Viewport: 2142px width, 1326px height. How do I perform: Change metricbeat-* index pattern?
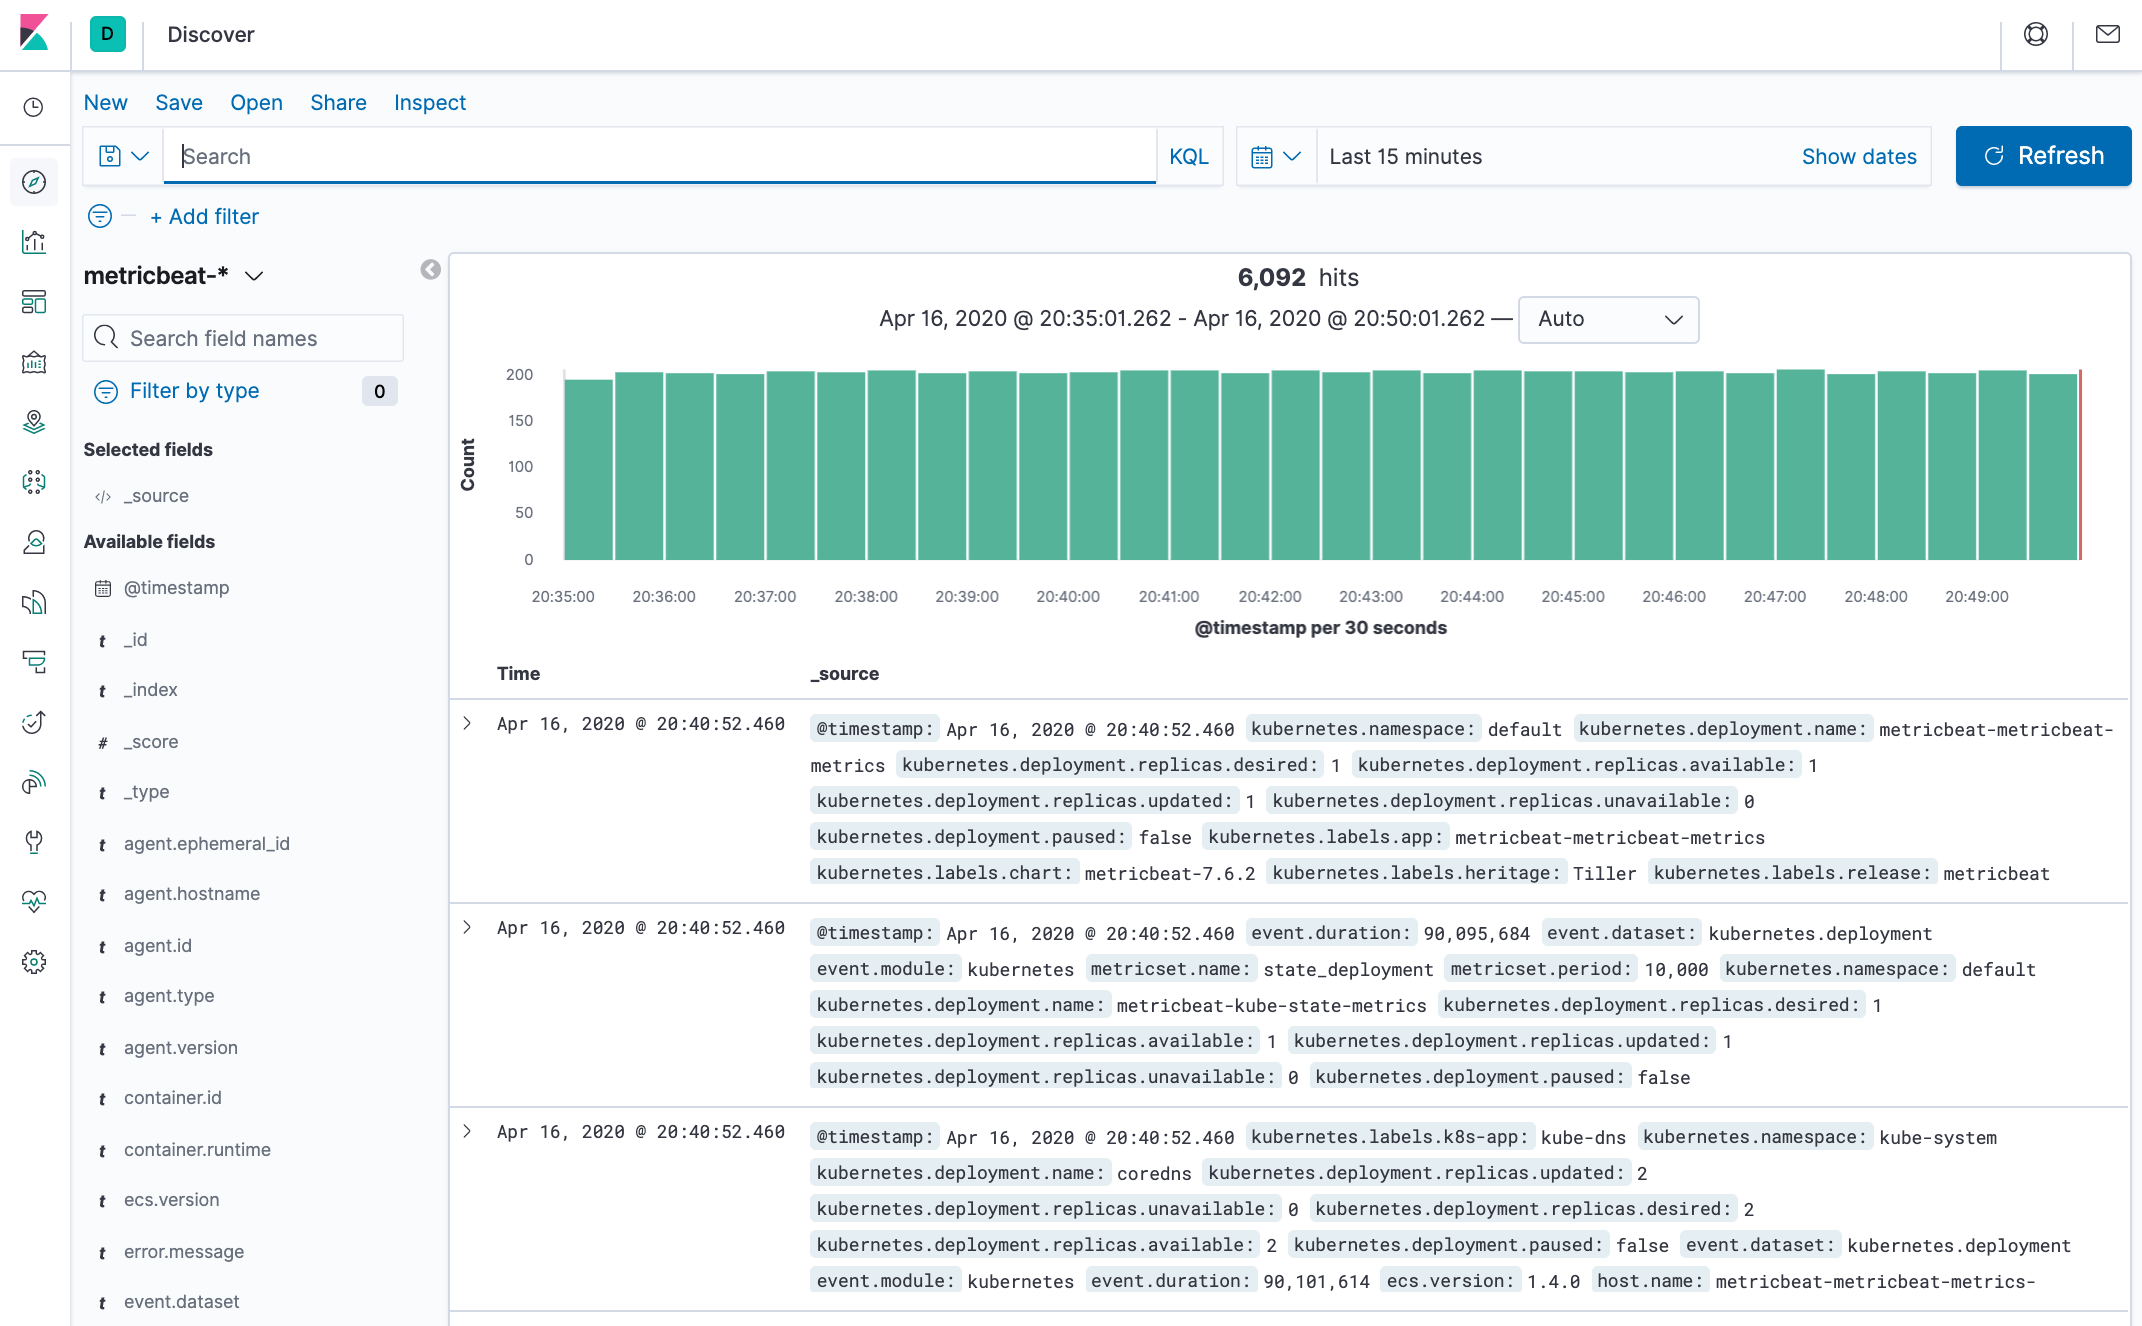point(174,276)
